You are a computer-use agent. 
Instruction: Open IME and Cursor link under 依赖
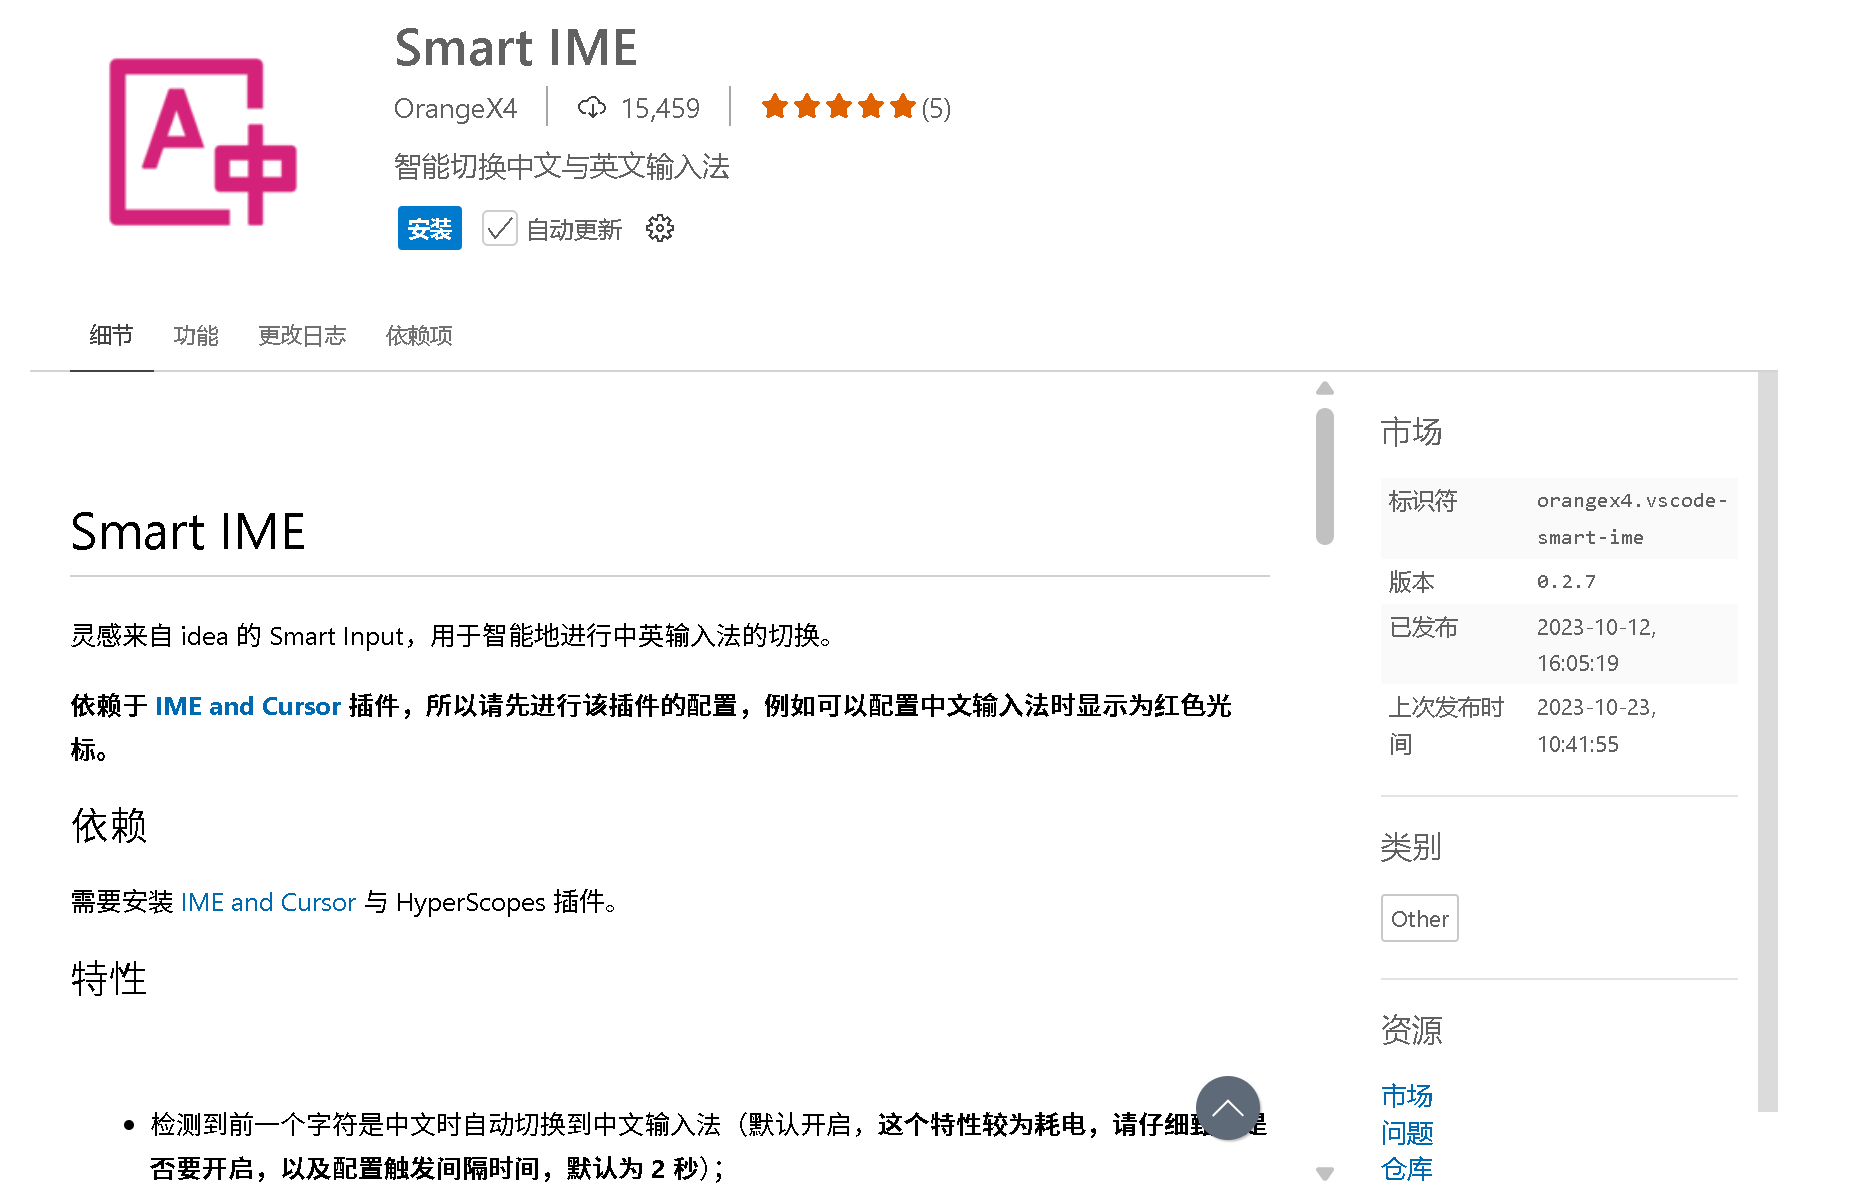click(x=268, y=902)
